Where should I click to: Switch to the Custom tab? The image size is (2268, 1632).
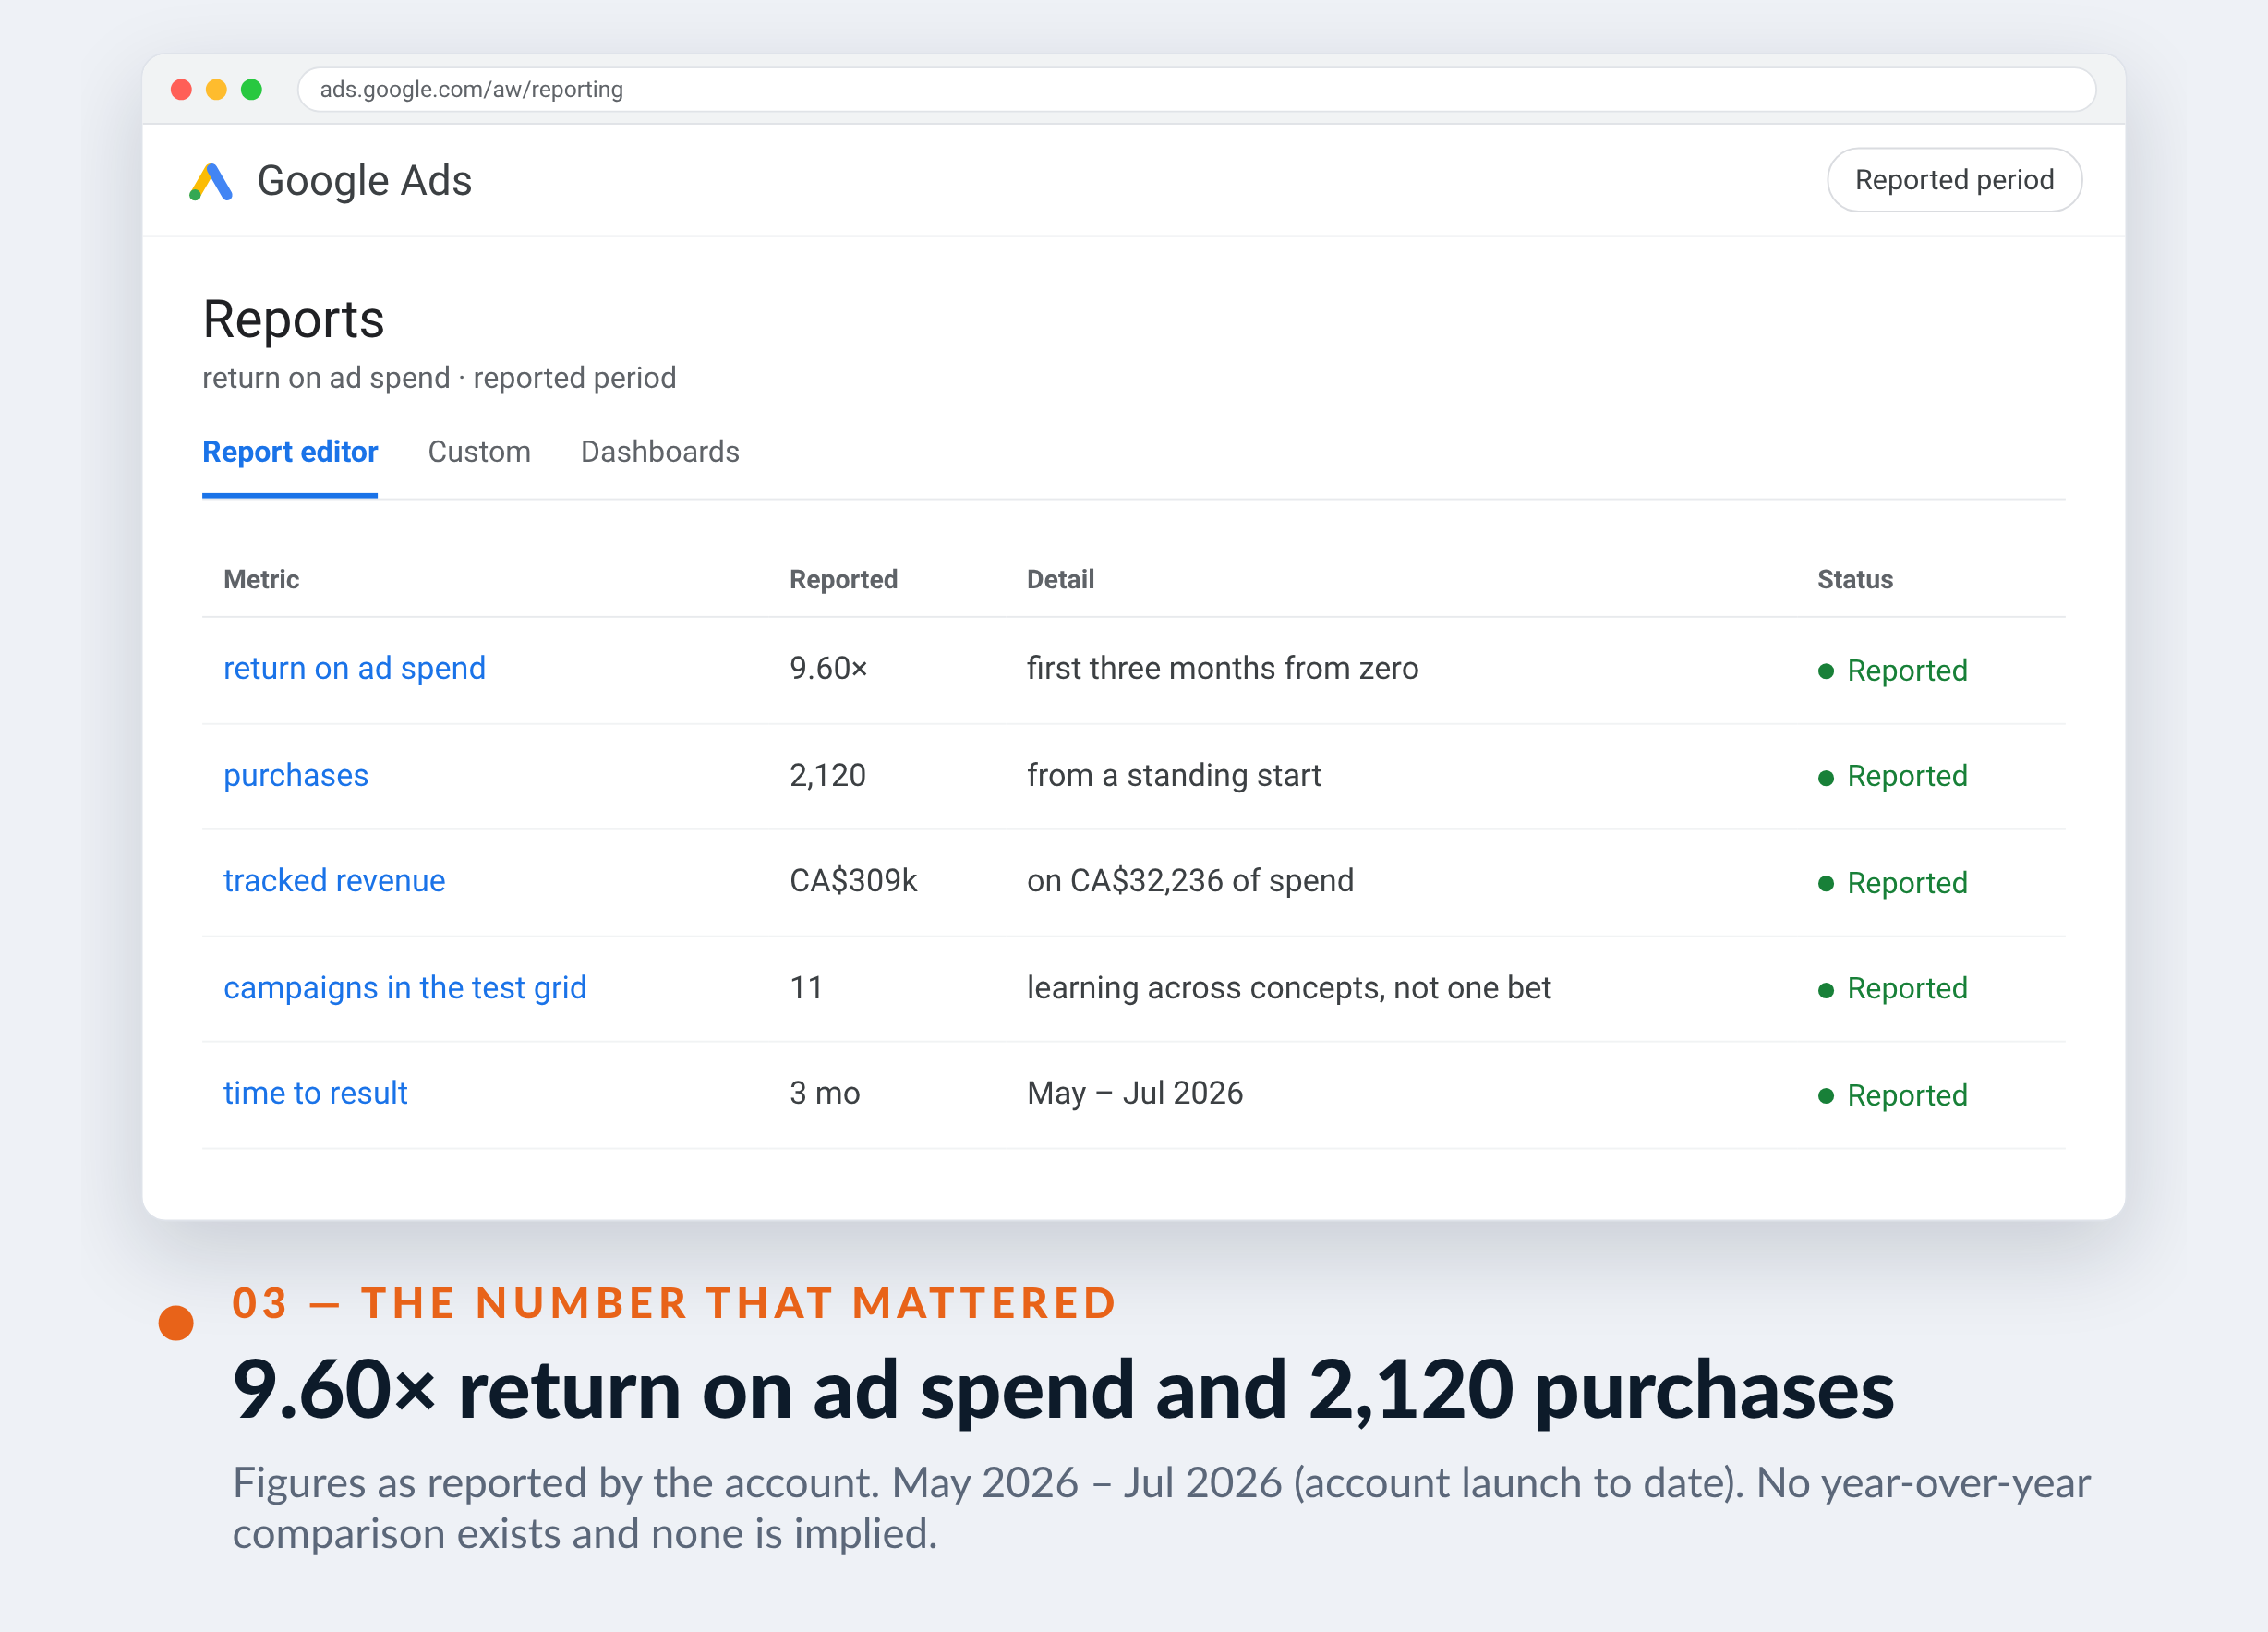tap(479, 452)
